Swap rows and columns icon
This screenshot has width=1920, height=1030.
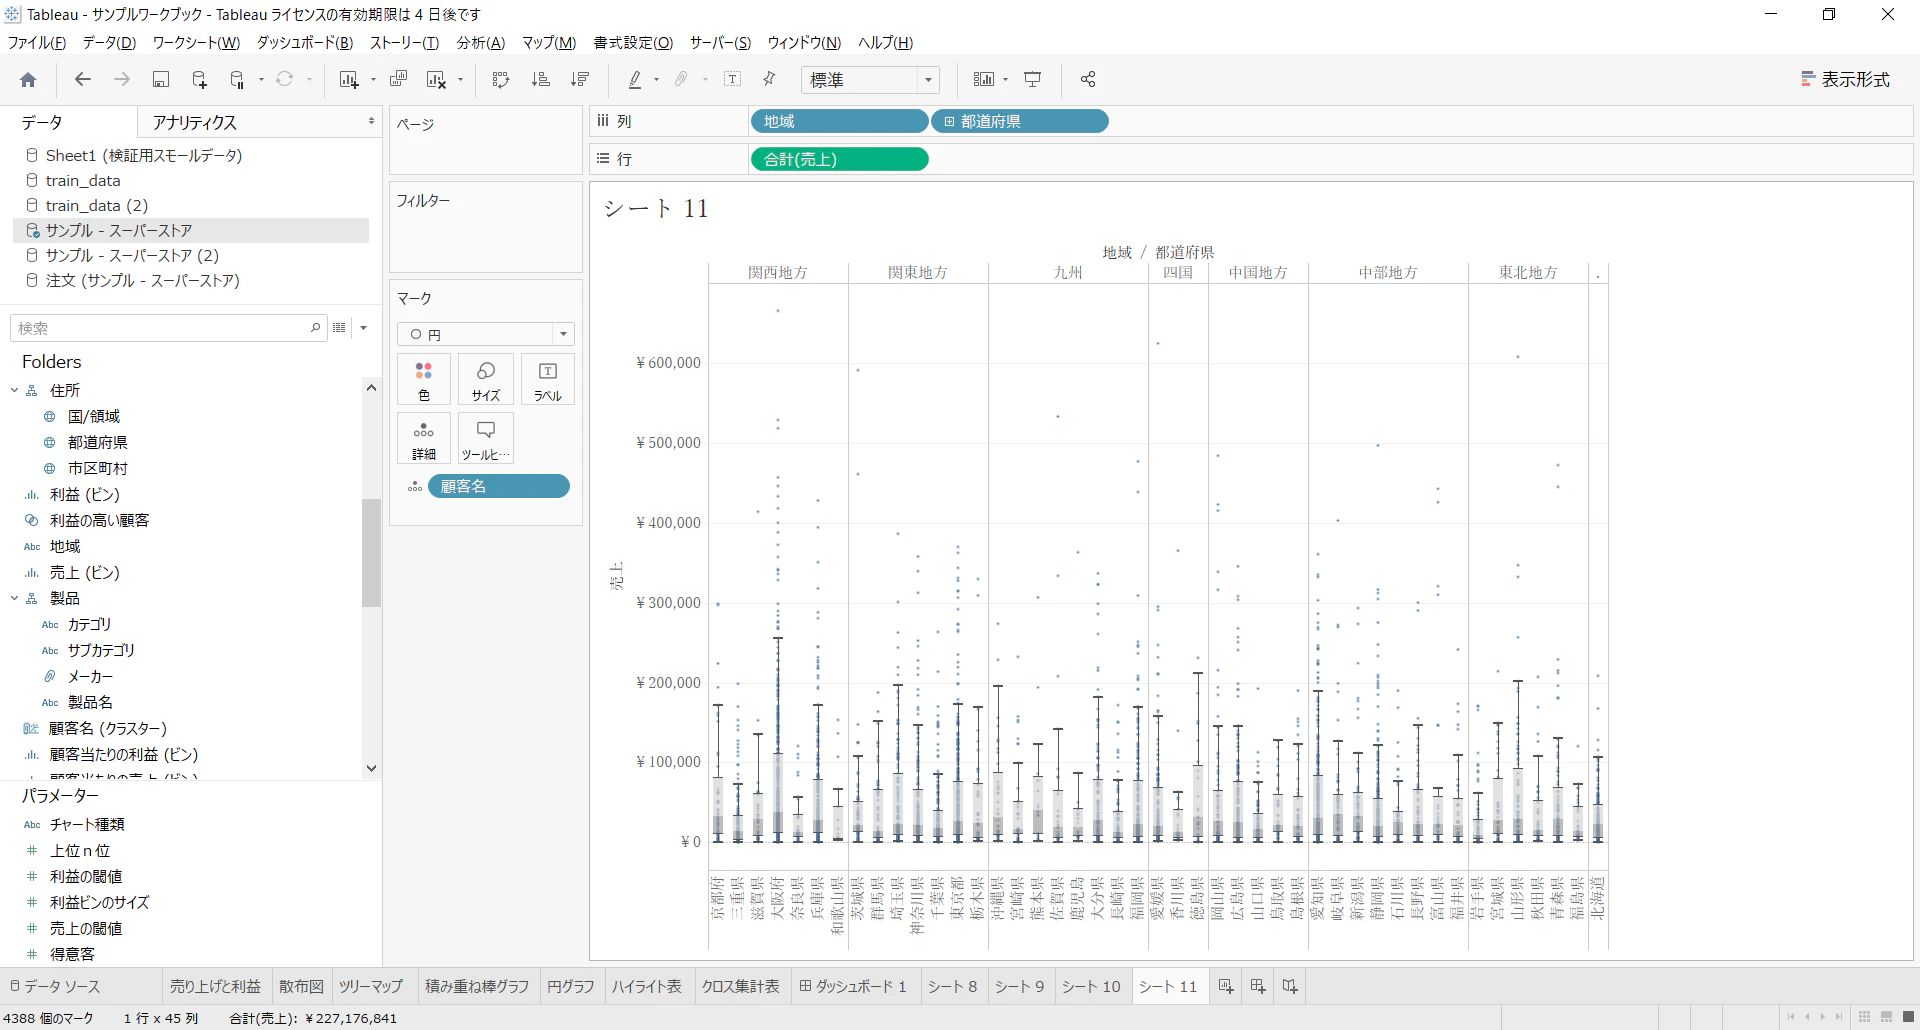tap(501, 80)
